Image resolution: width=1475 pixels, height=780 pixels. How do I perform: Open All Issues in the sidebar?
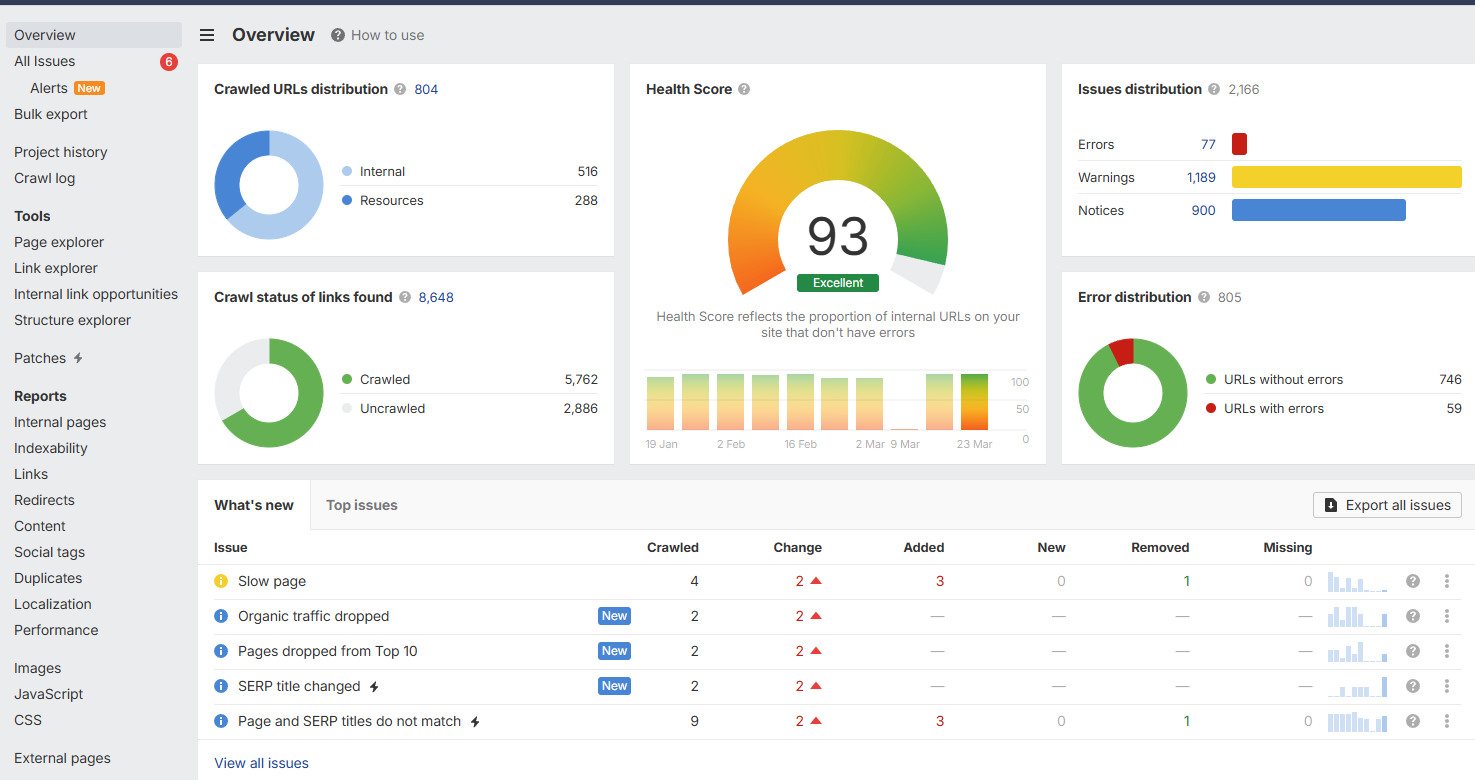[45, 61]
